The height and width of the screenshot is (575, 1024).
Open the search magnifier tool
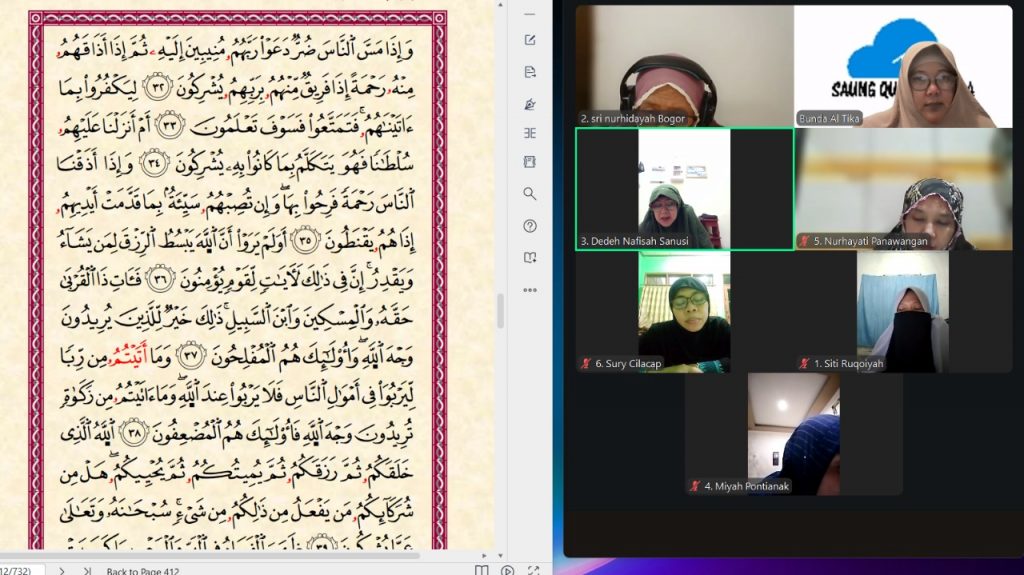530,194
